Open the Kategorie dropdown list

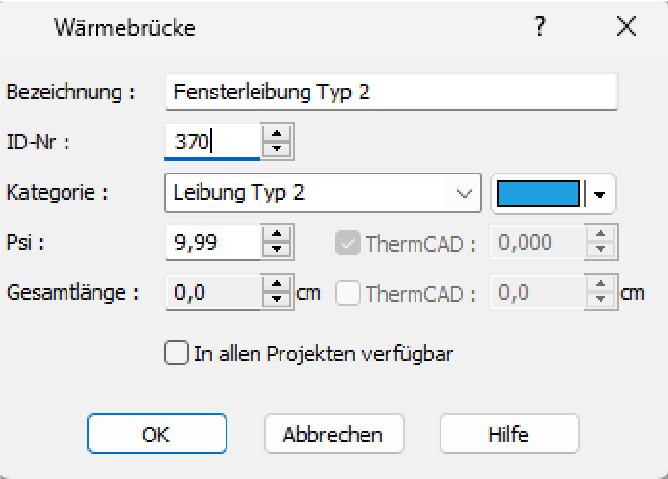(x=463, y=193)
